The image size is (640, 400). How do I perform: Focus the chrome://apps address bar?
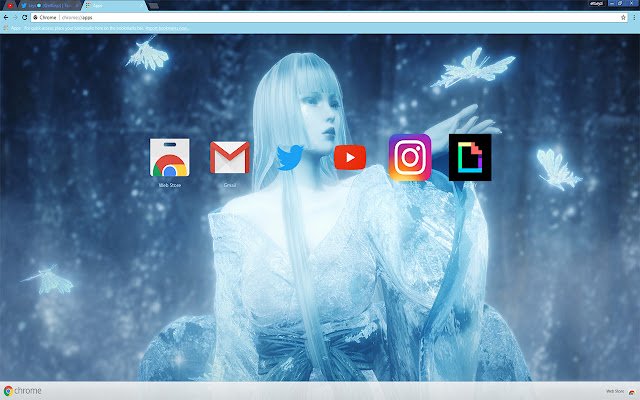coord(327,18)
